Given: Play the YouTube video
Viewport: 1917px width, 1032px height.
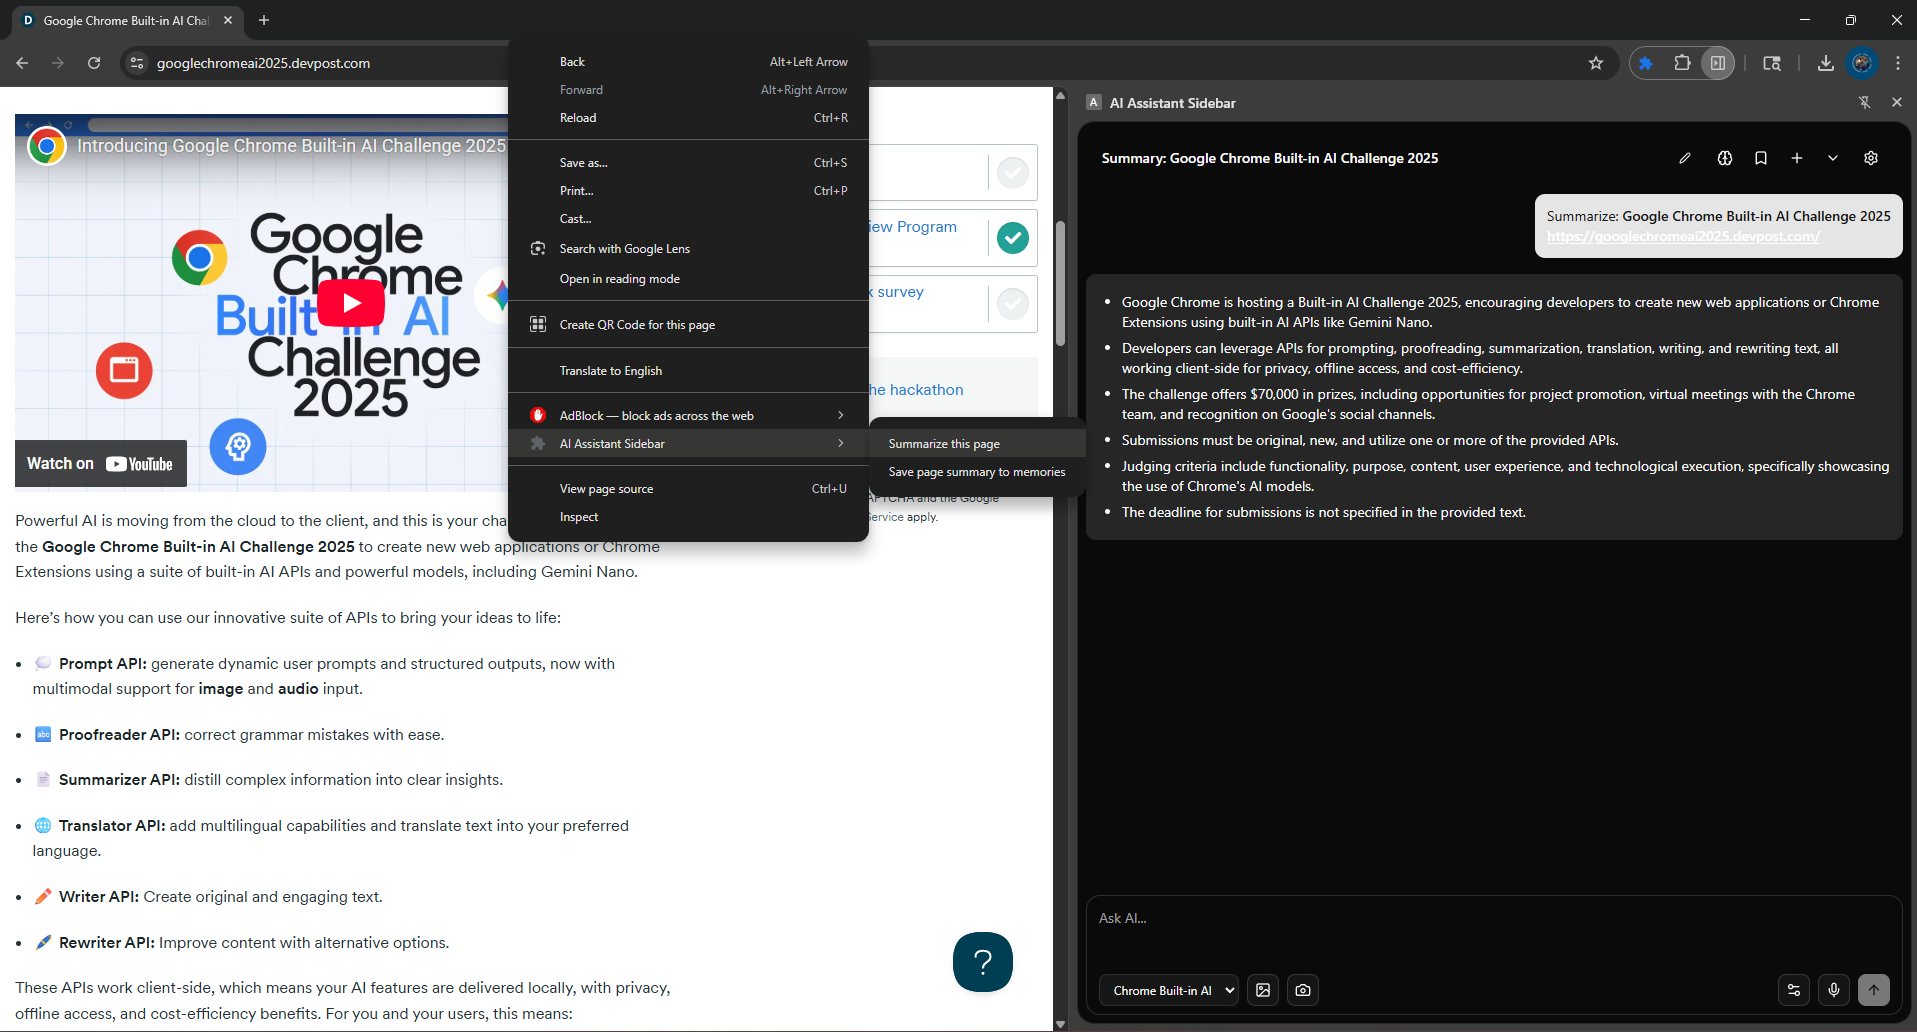Looking at the screenshot, I should 351,303.
